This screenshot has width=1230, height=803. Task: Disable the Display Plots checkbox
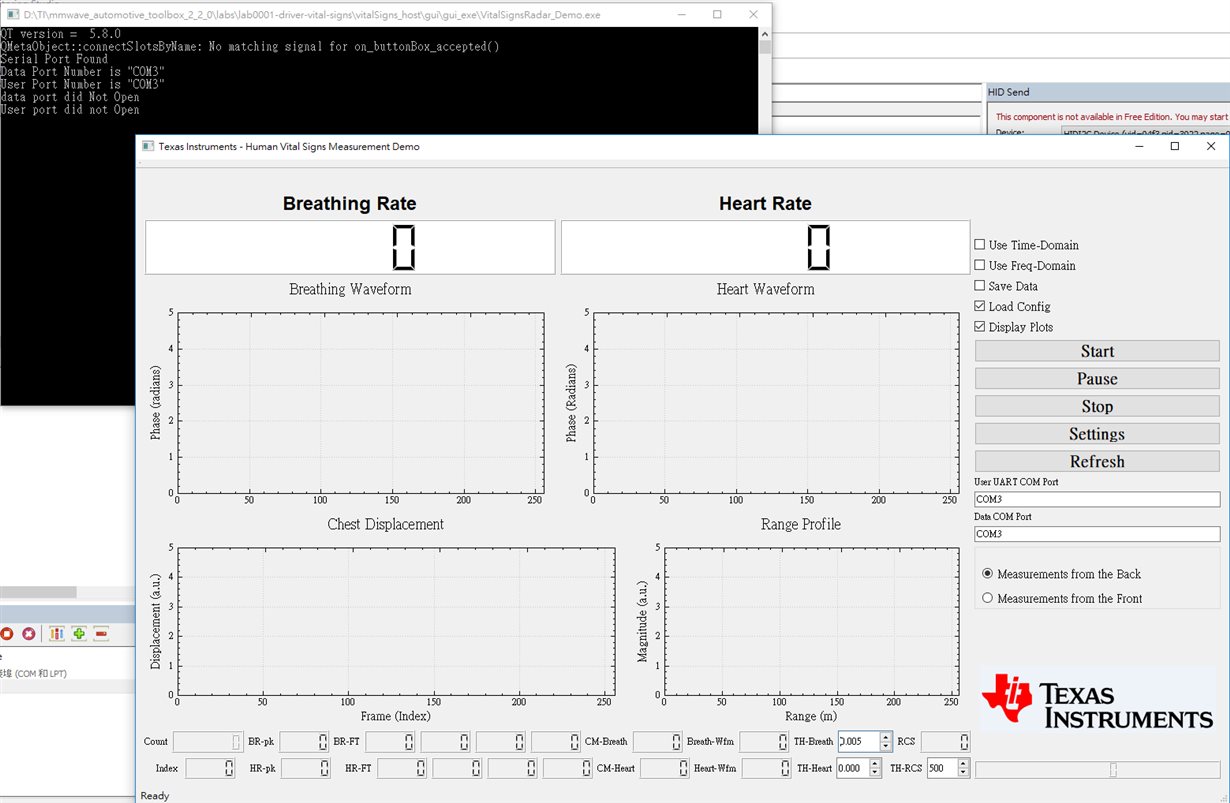click(x=980, y=327)
